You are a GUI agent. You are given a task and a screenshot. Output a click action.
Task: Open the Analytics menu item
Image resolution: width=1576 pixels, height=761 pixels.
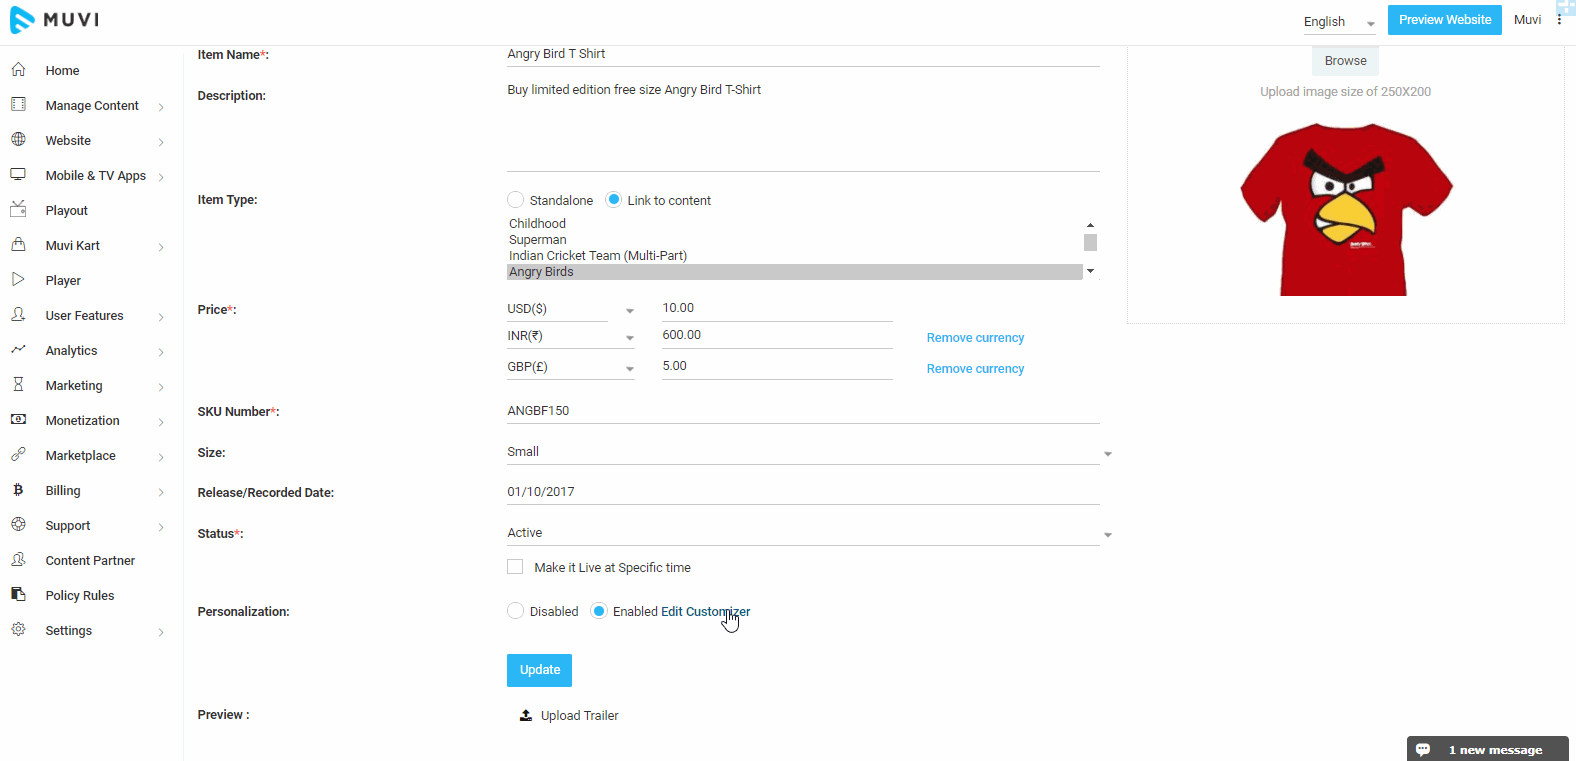(x=71, y=351)
